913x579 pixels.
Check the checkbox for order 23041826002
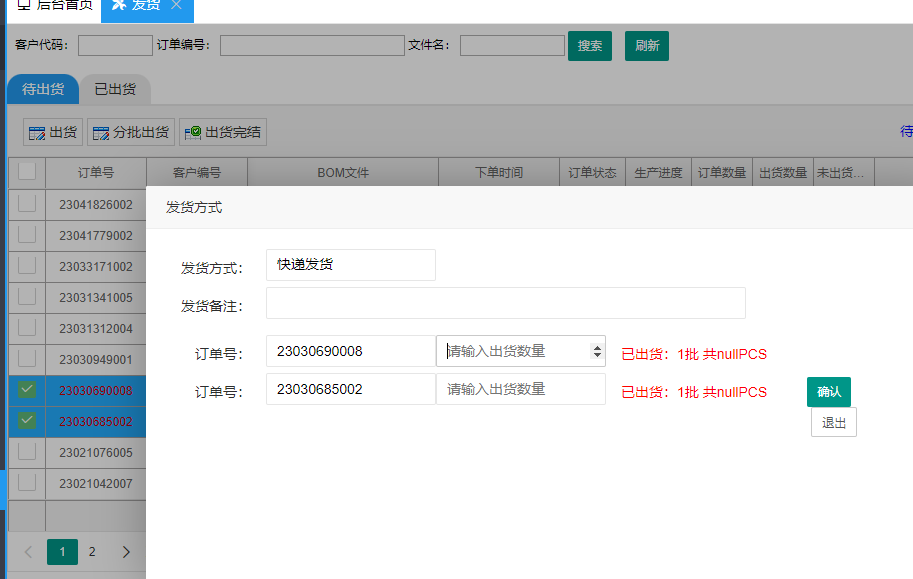27,204
